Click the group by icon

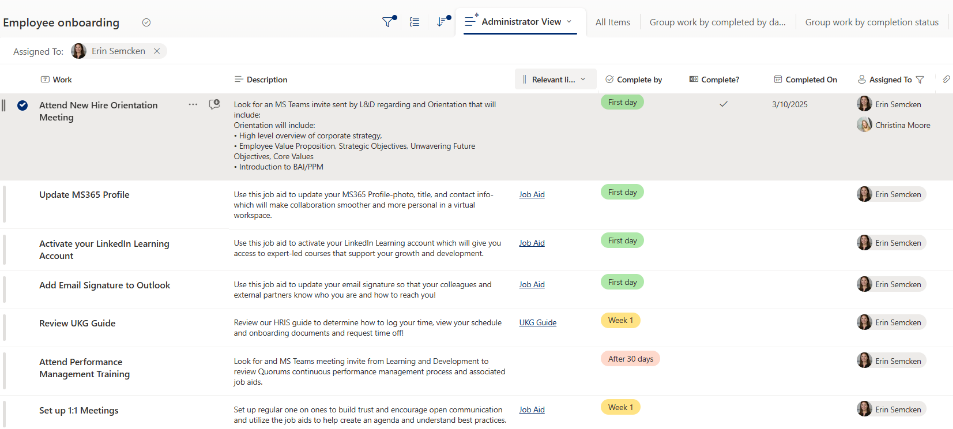[415, 22]
